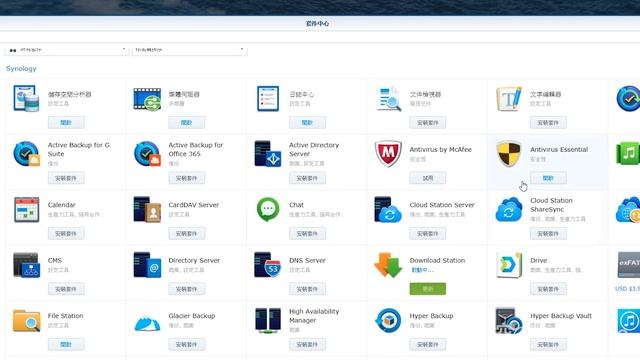Open the document viewer magnifier icon
This screenshot has height=360, width=640.
click(388, 98)
